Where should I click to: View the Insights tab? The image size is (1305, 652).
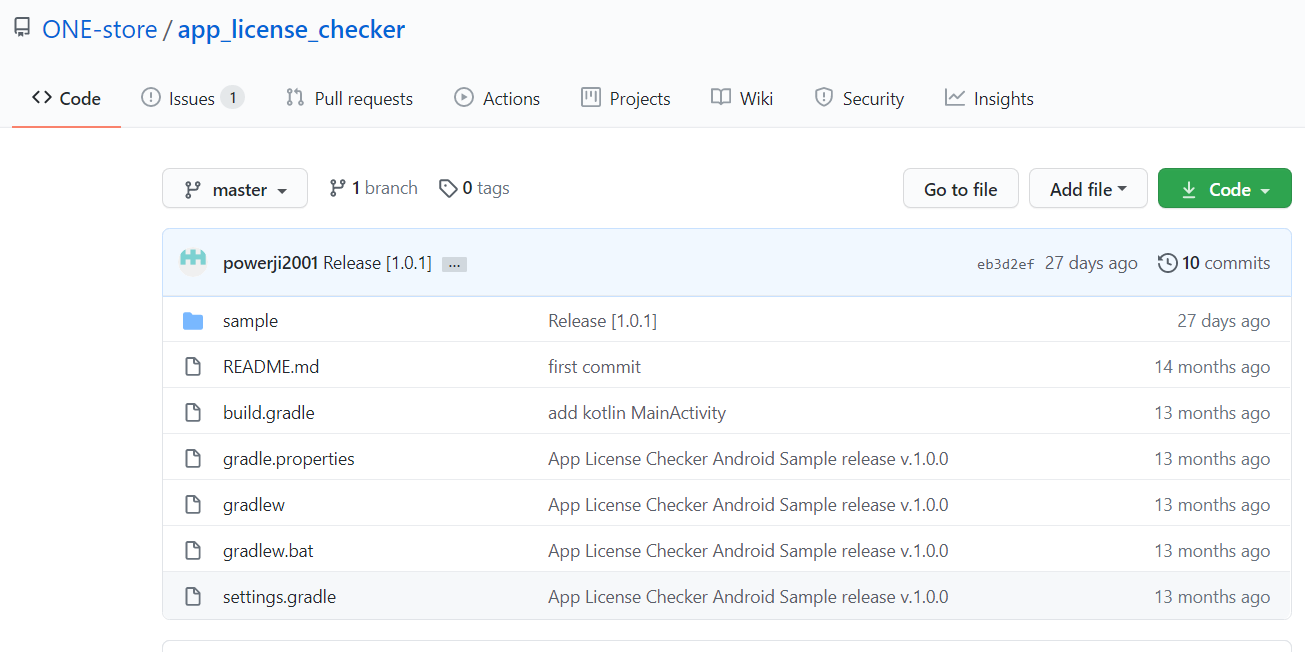[989, 98]
